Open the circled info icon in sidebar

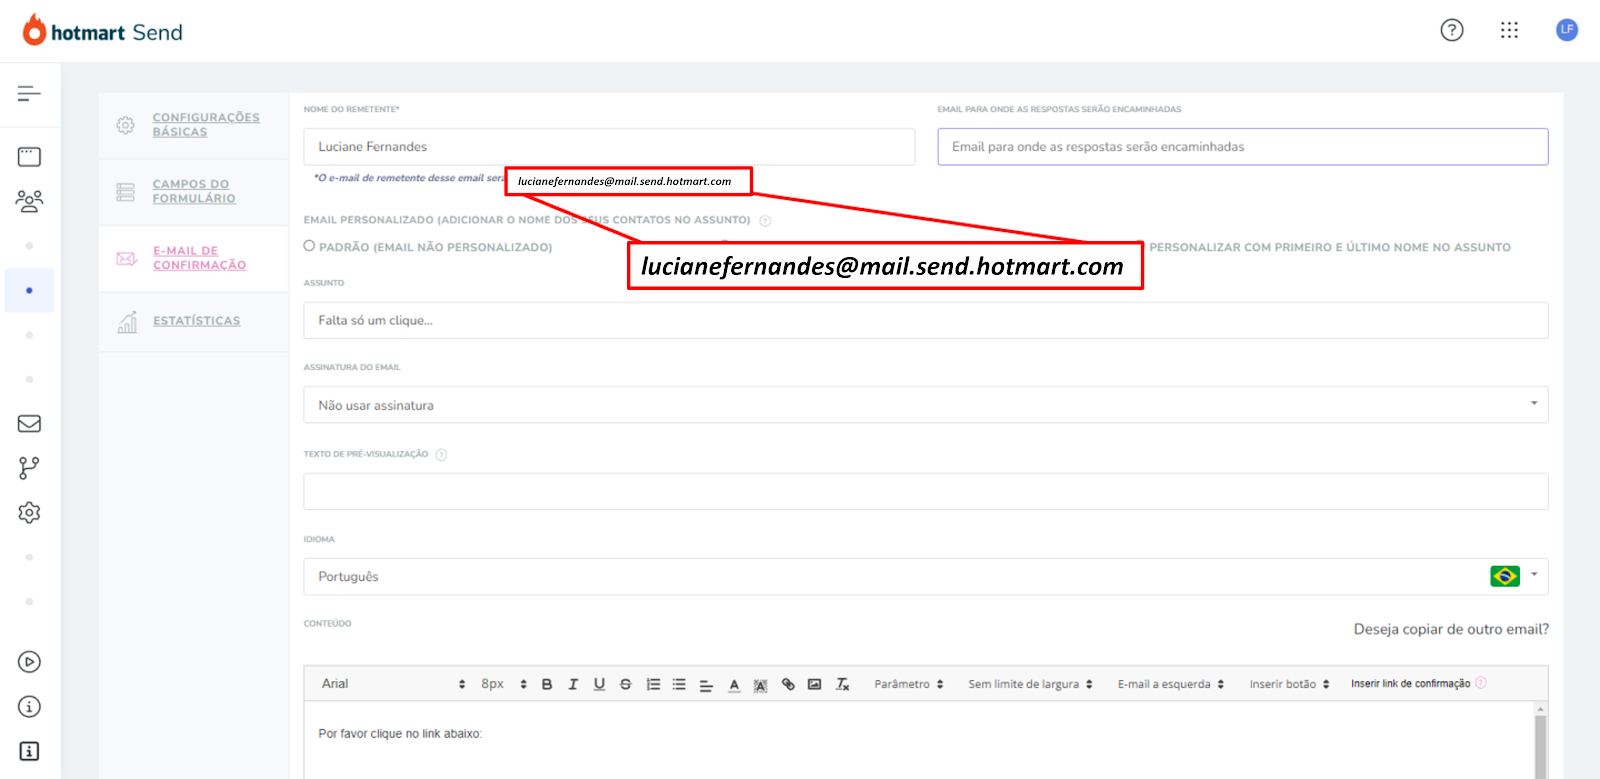point(29,707)
